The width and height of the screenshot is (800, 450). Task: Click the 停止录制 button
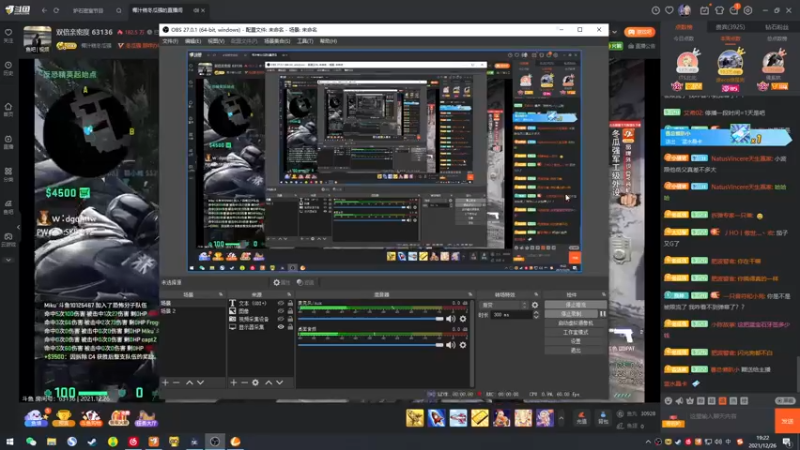pos(571,314)
